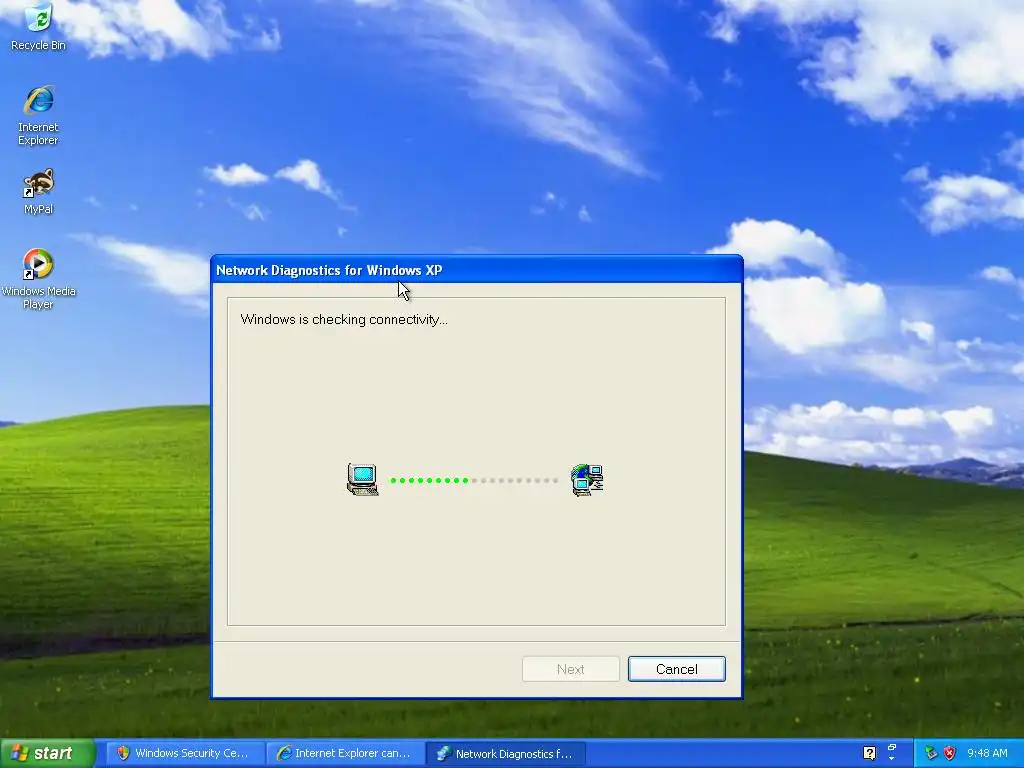Open the Recycle Bin desktop icon
The width and height of the screenshot is (1024, 768).
click(38, 26)
